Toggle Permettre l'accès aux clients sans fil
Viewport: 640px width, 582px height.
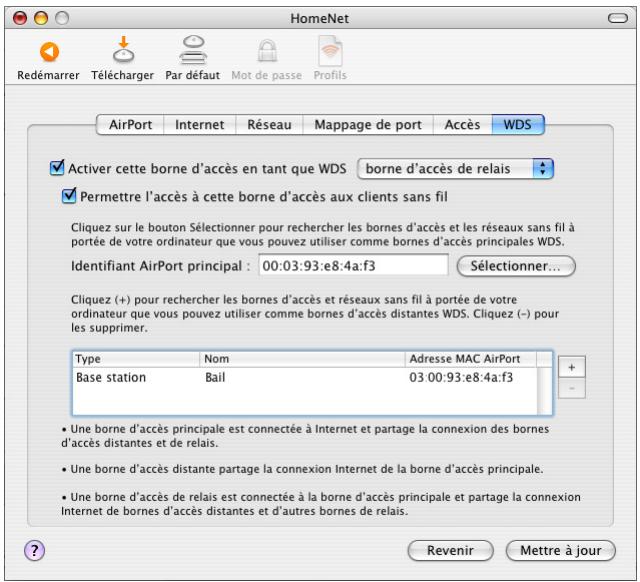69,196
